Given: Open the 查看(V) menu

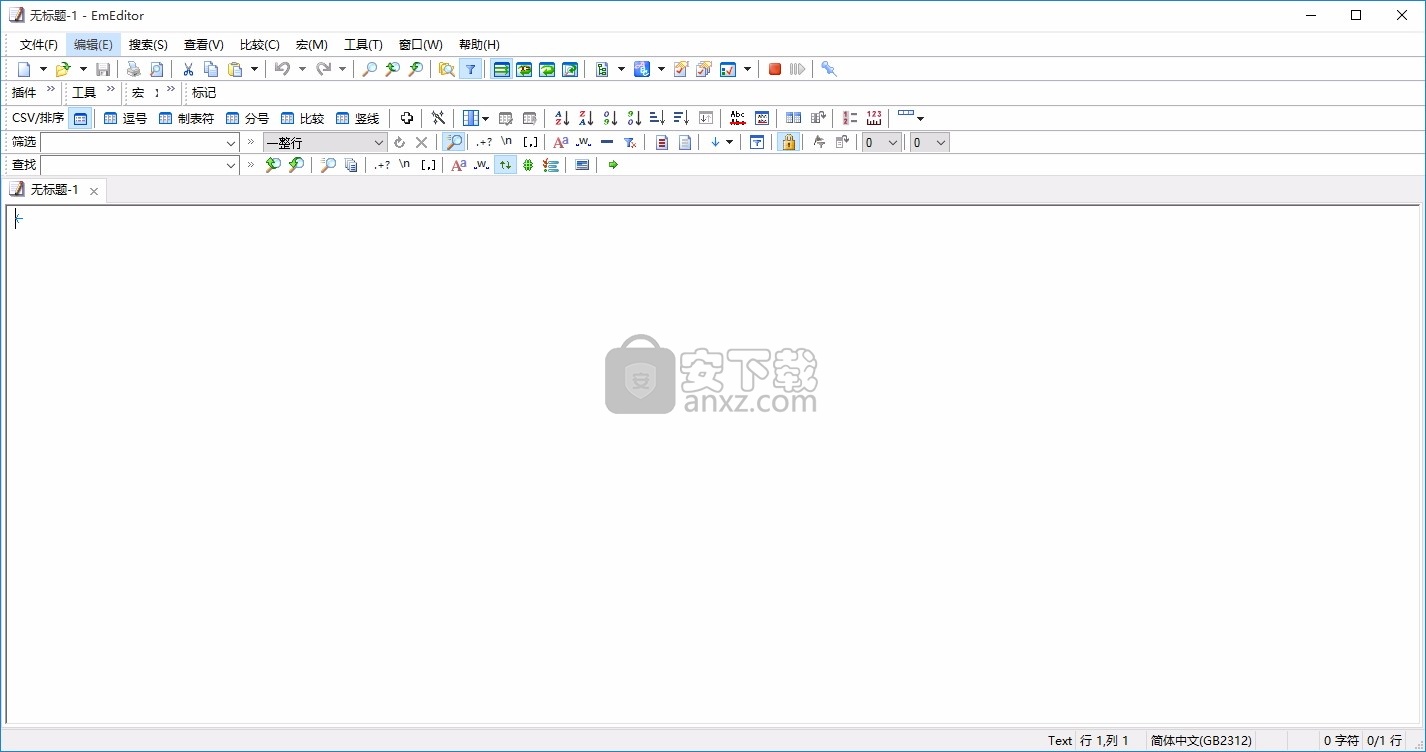Looking at the screenshot, I should click(x=203, y=45).
